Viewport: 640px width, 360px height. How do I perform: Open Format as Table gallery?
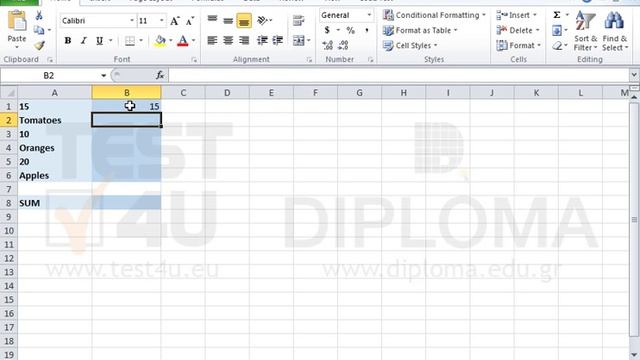coord(420,30)
